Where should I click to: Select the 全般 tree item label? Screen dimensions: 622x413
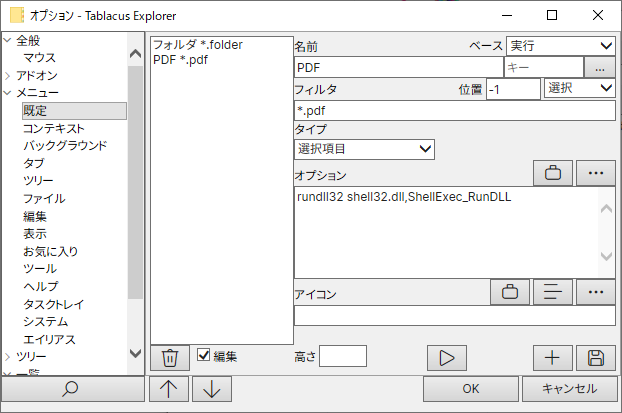(x=28, y=40)
